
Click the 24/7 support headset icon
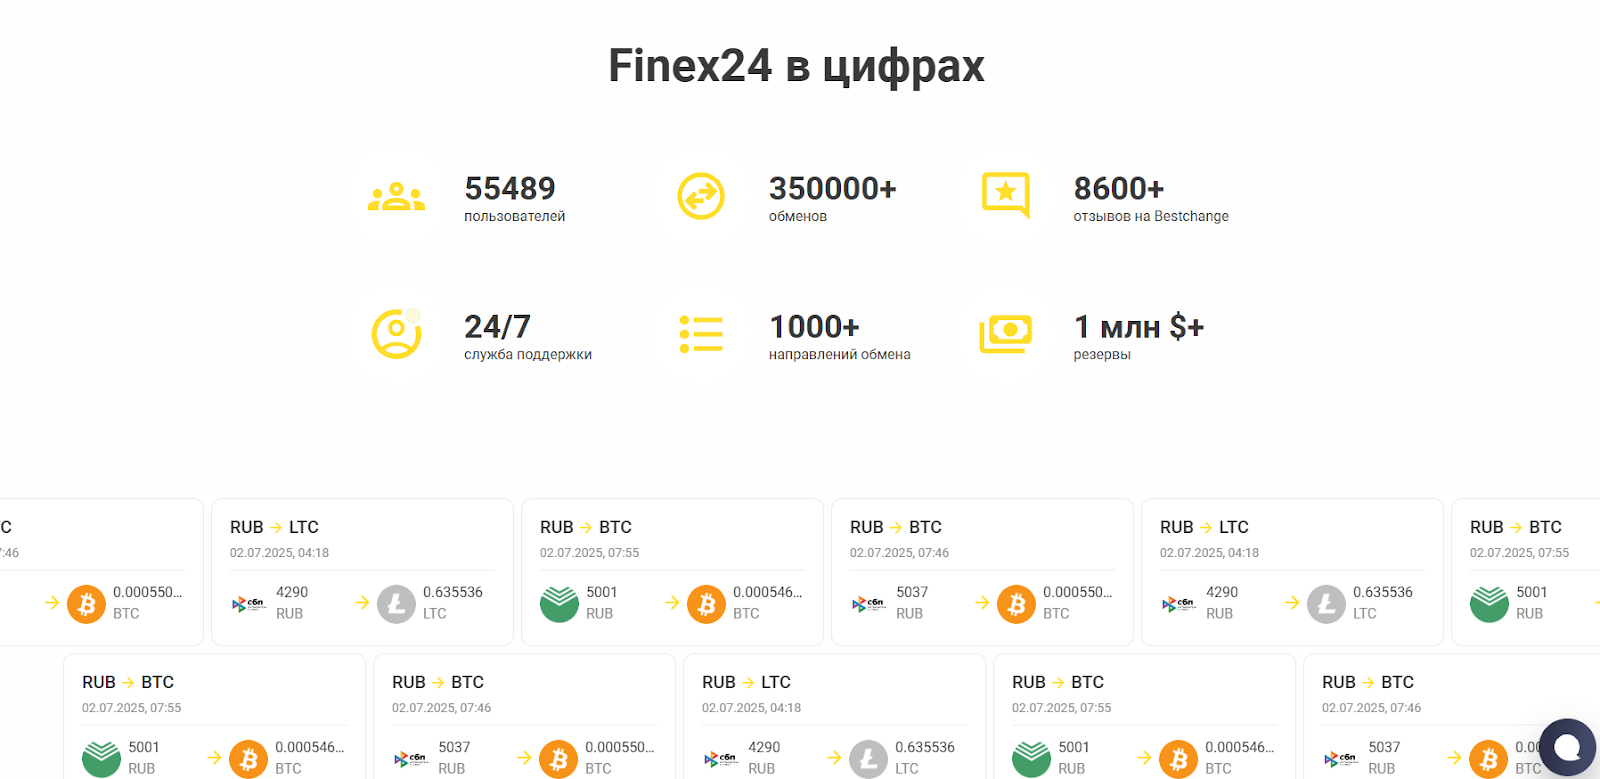(x=397, y=334)
